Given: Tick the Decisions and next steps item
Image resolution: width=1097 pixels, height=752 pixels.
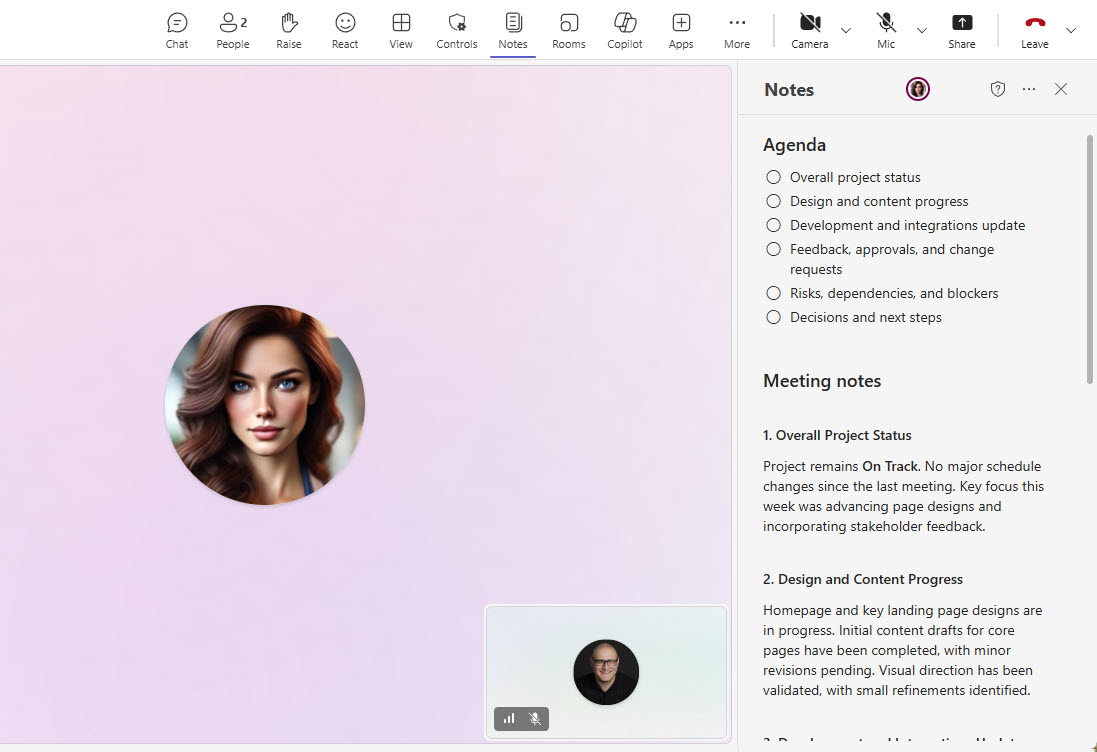Looking at the screenshot, I should 773,317.
